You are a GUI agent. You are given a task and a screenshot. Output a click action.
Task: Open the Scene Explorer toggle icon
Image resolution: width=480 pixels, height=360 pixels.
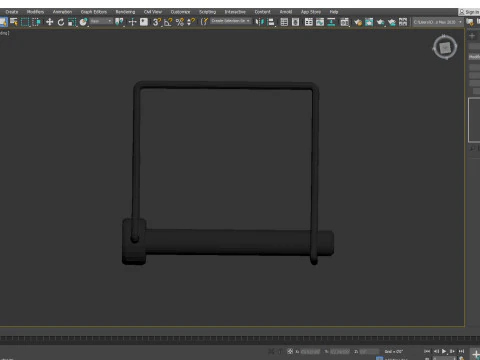coord(284,22)
